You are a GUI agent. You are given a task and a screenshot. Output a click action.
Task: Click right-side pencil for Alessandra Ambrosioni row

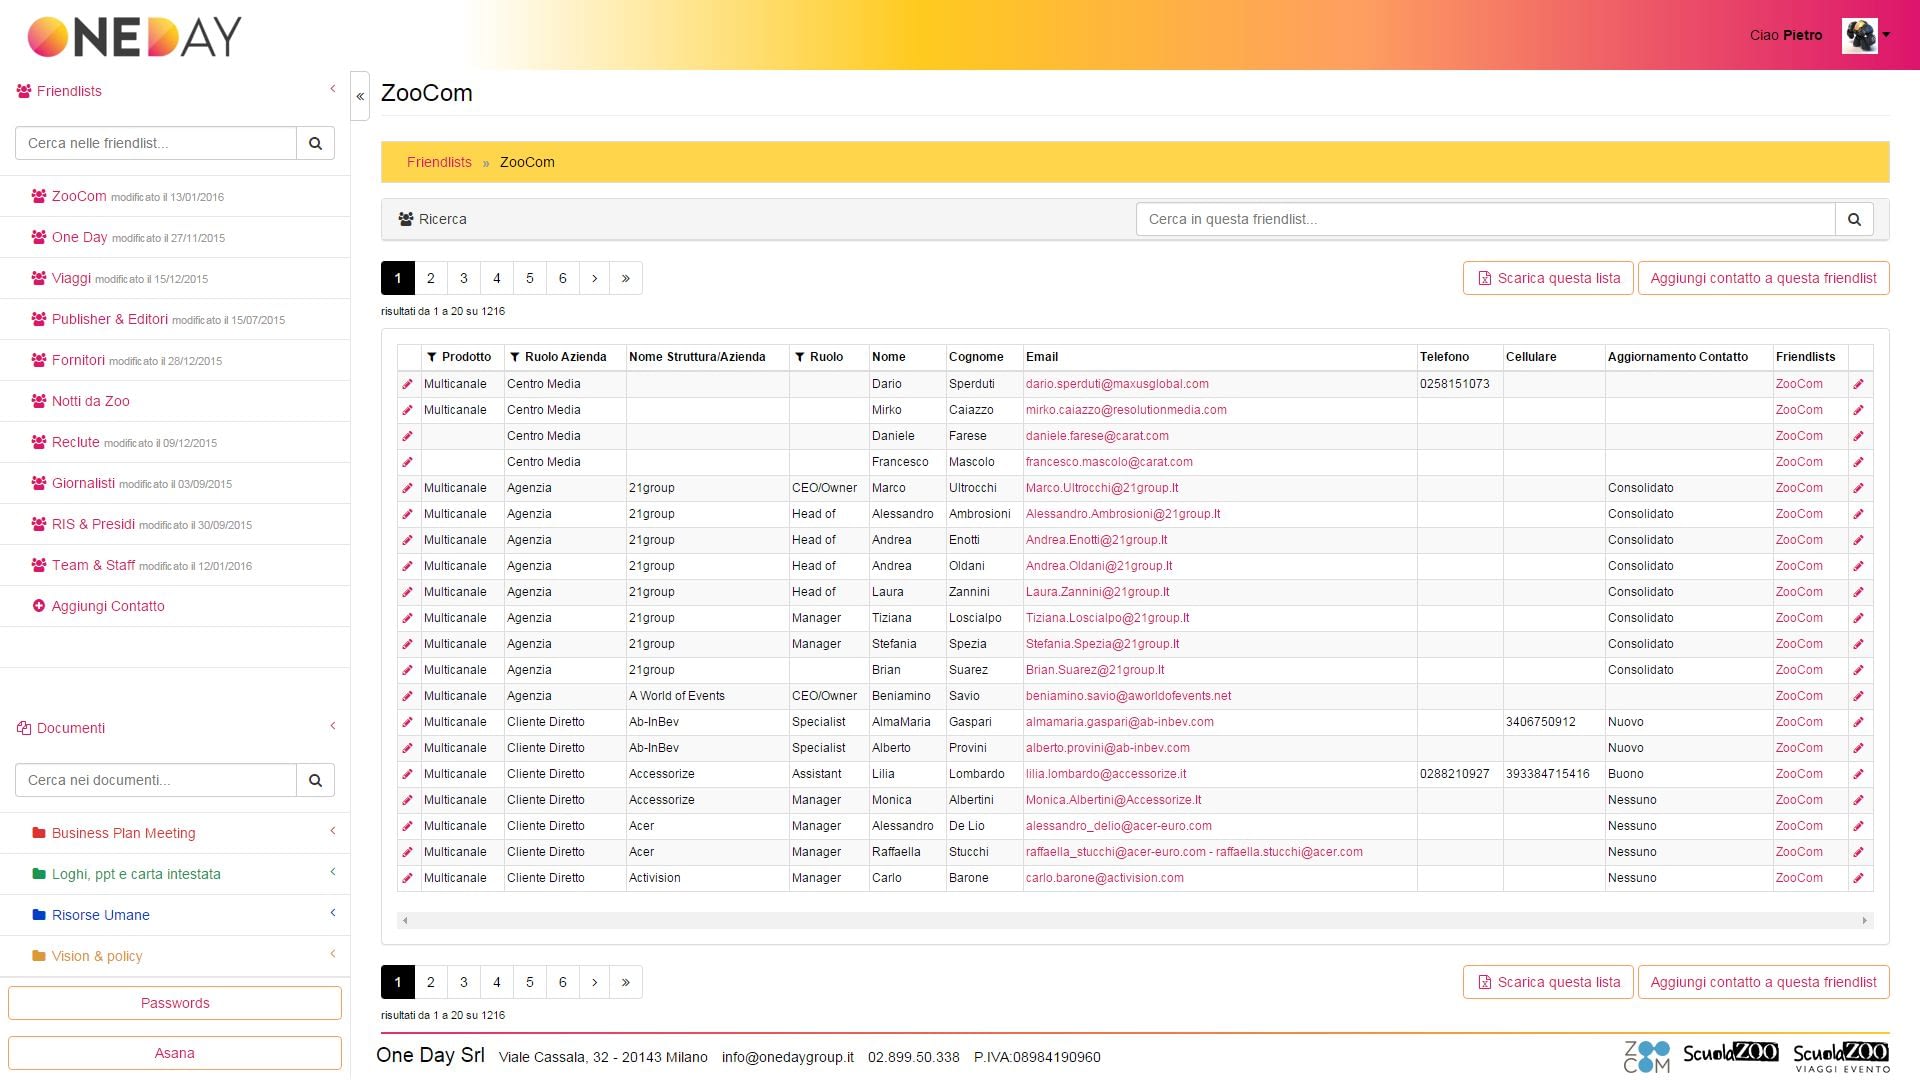click(1858, 514)
